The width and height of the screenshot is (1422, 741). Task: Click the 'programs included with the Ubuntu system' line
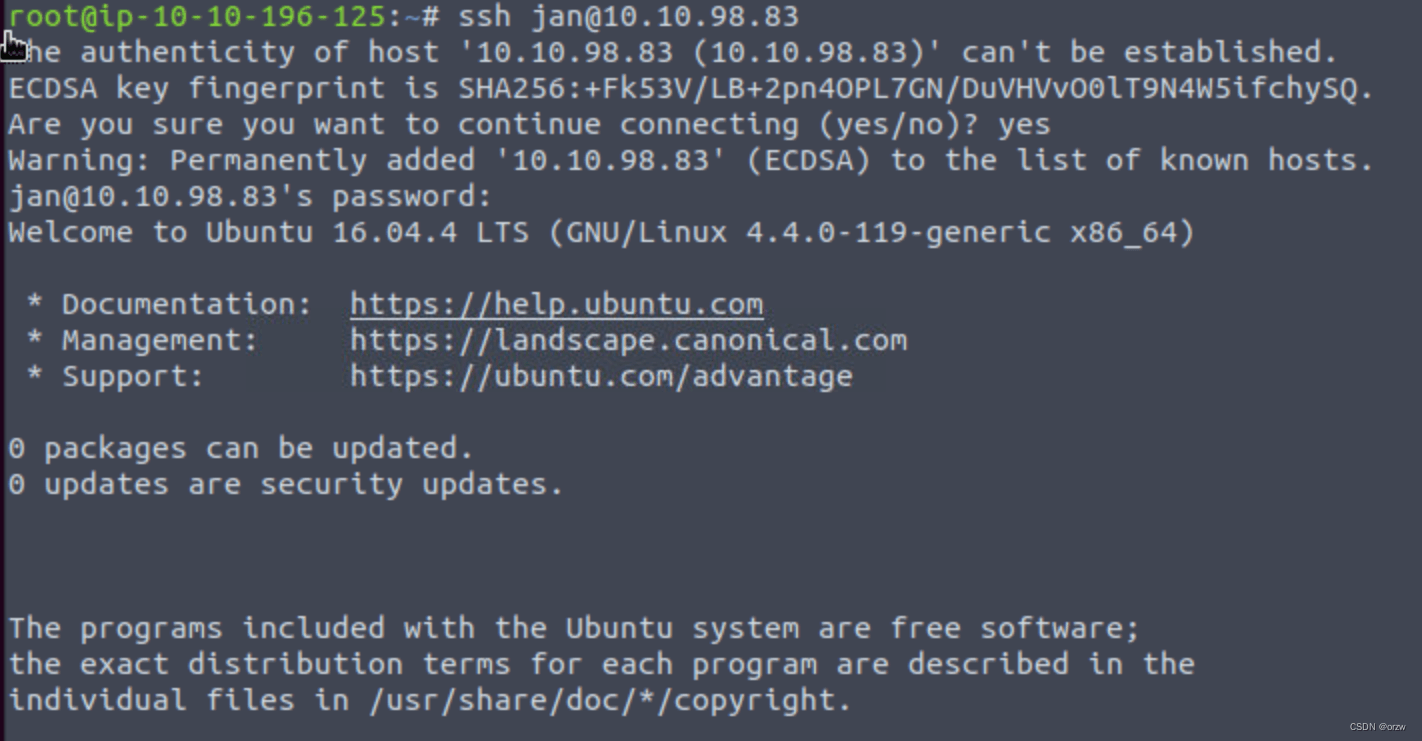(574, 628)
